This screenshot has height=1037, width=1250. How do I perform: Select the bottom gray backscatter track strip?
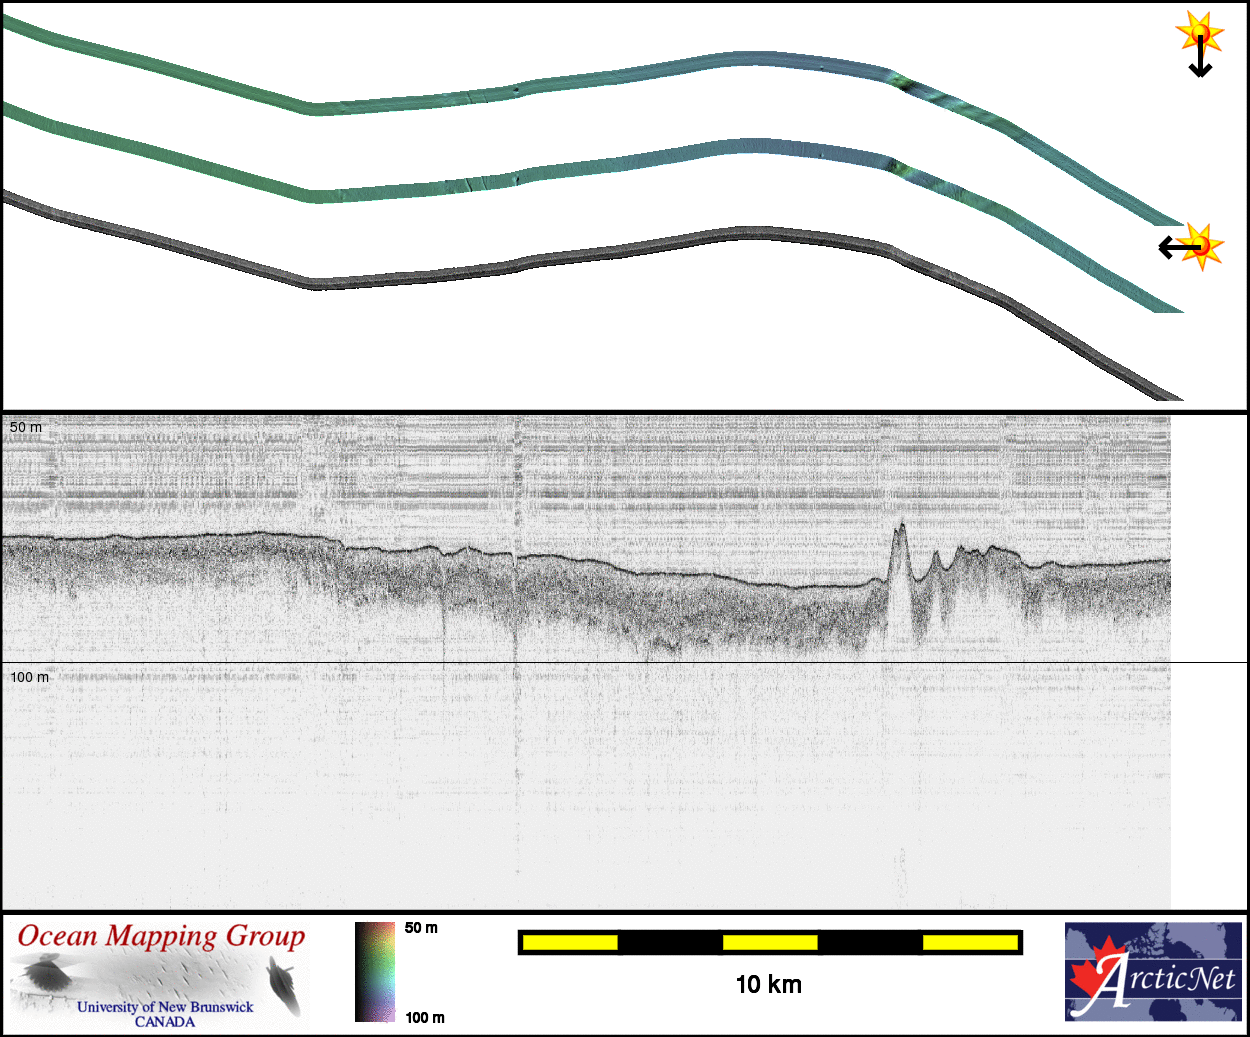pos(600,255)
